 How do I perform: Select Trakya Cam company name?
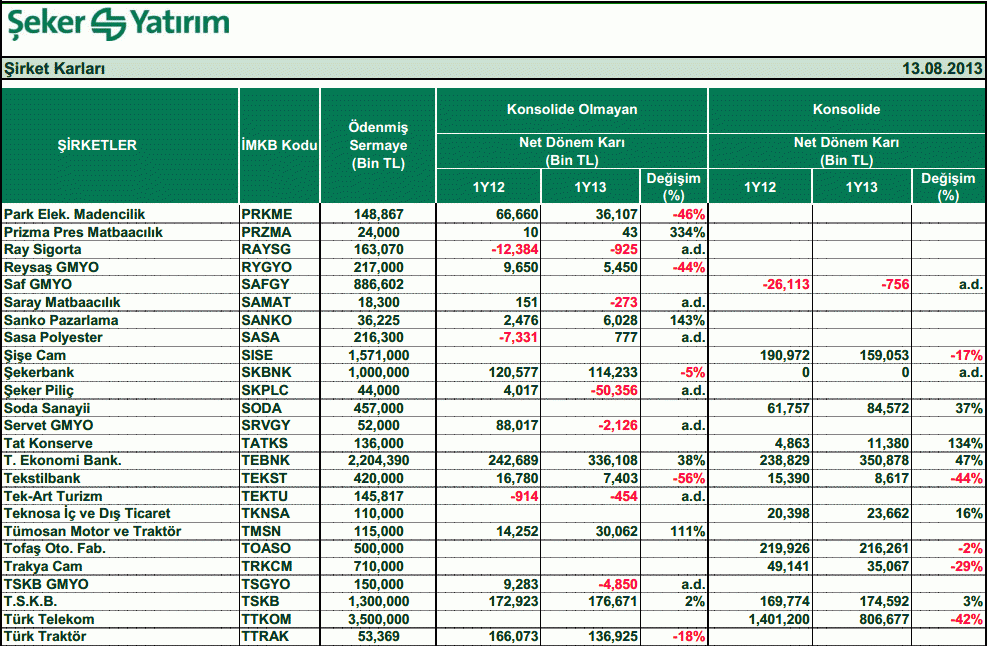pos(43,566)
